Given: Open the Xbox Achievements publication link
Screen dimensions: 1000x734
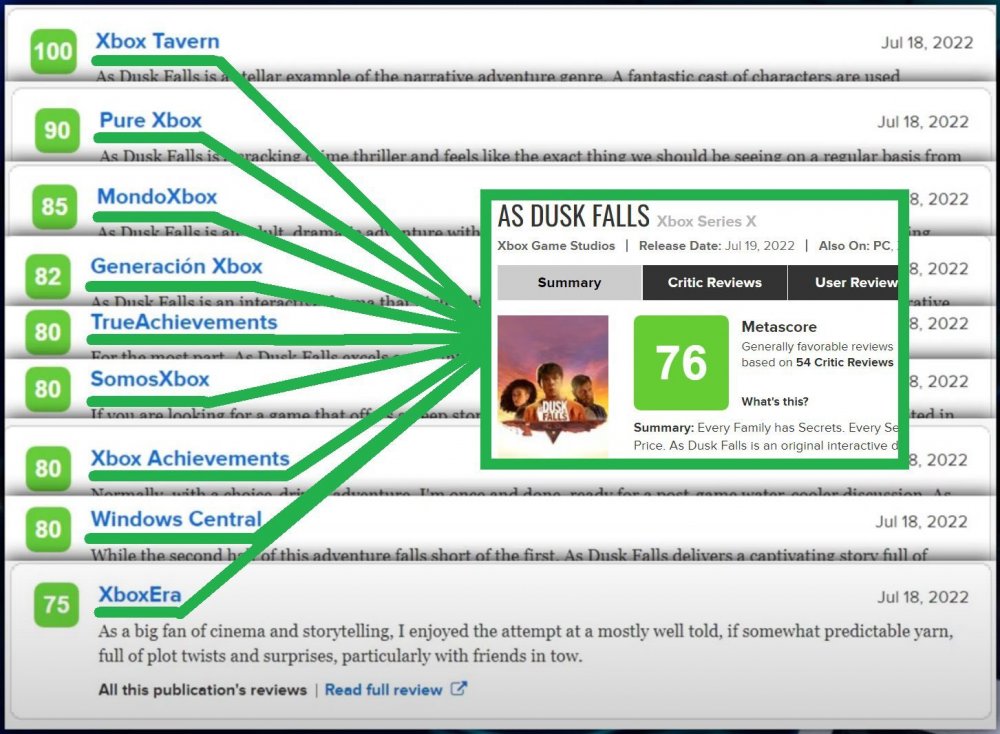Looking at the screenshot, I should 189,459.
